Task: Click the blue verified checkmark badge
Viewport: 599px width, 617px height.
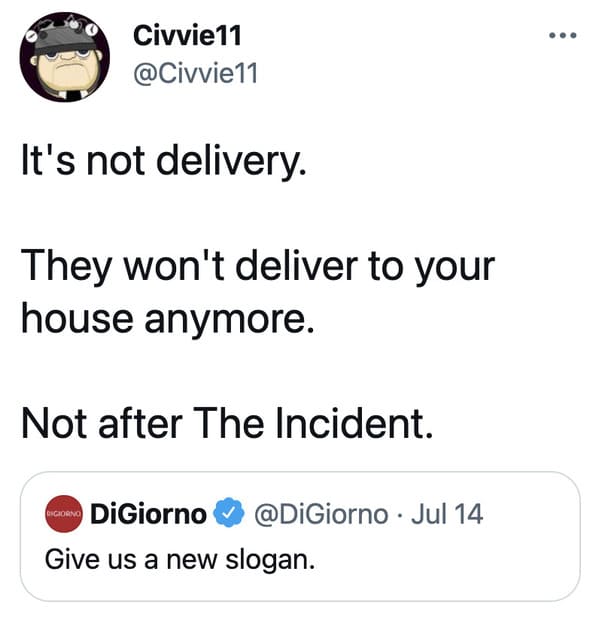Action: click(x=229, y=513)
